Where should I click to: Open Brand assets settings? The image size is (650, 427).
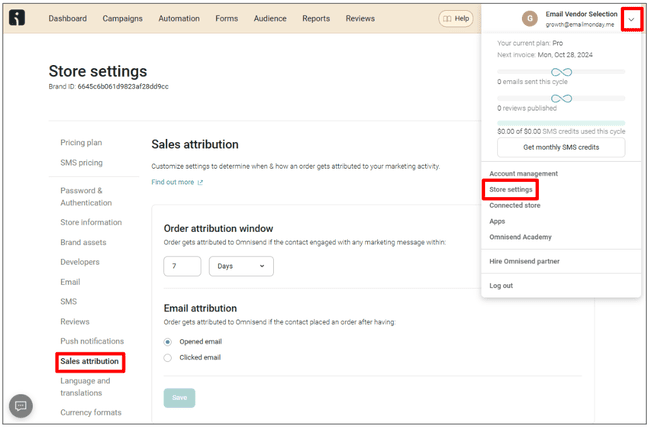pyautogui.click(x=83, y=243)
